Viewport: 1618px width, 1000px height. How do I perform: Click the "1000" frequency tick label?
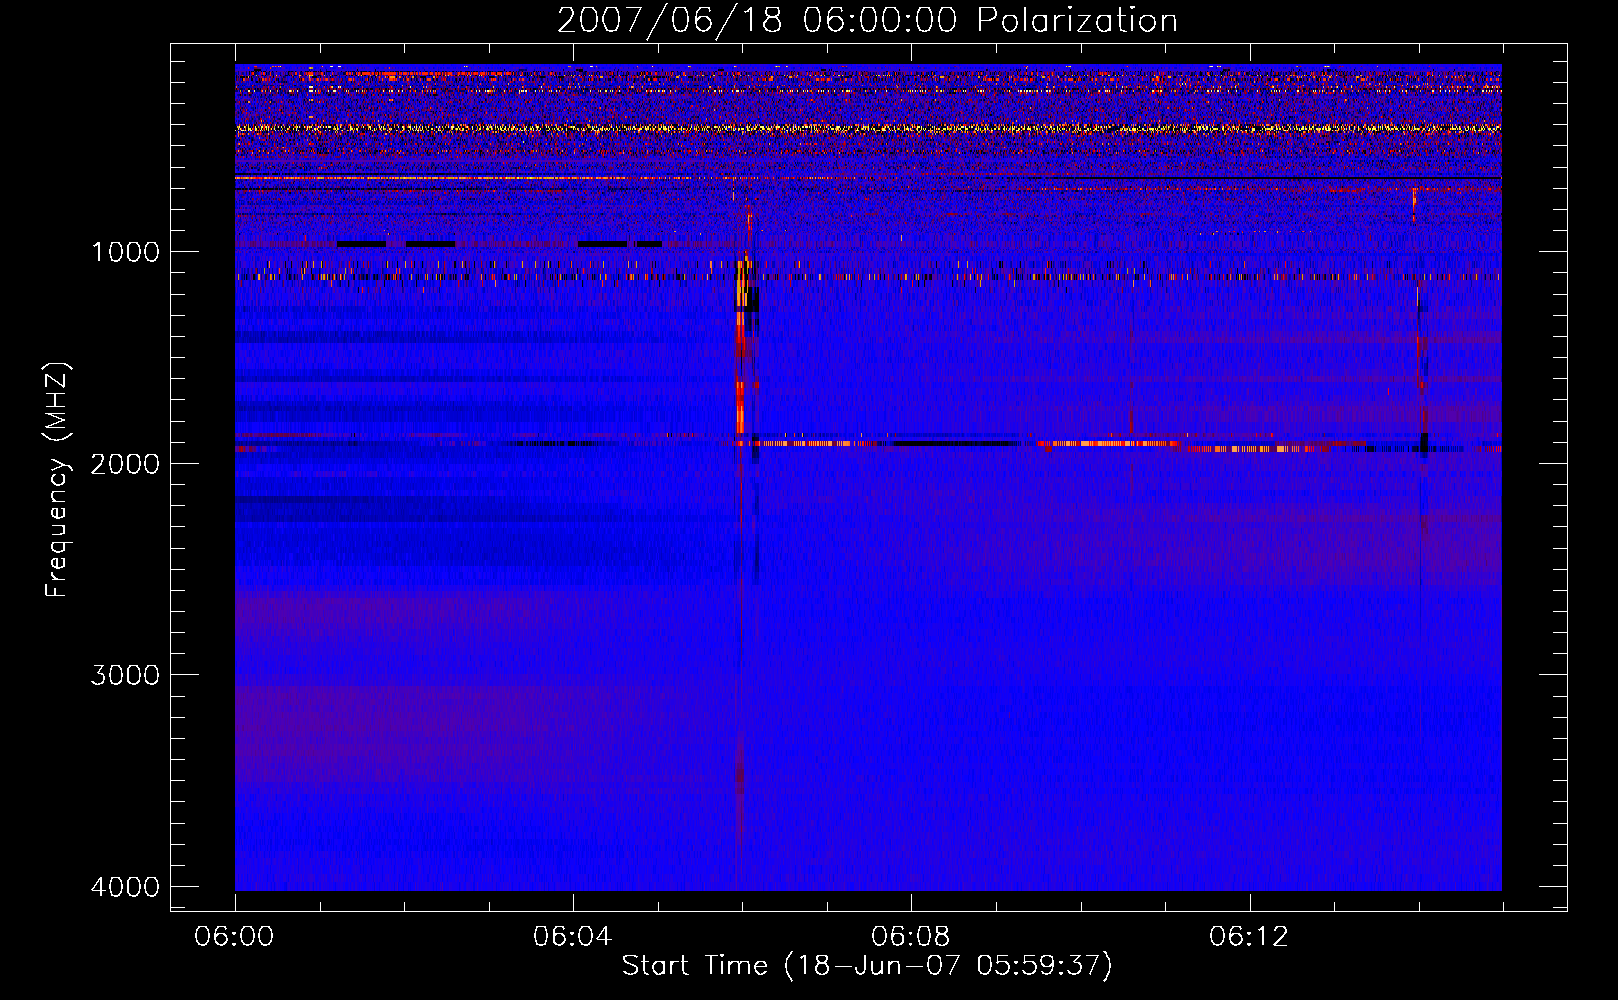point(125,252)
